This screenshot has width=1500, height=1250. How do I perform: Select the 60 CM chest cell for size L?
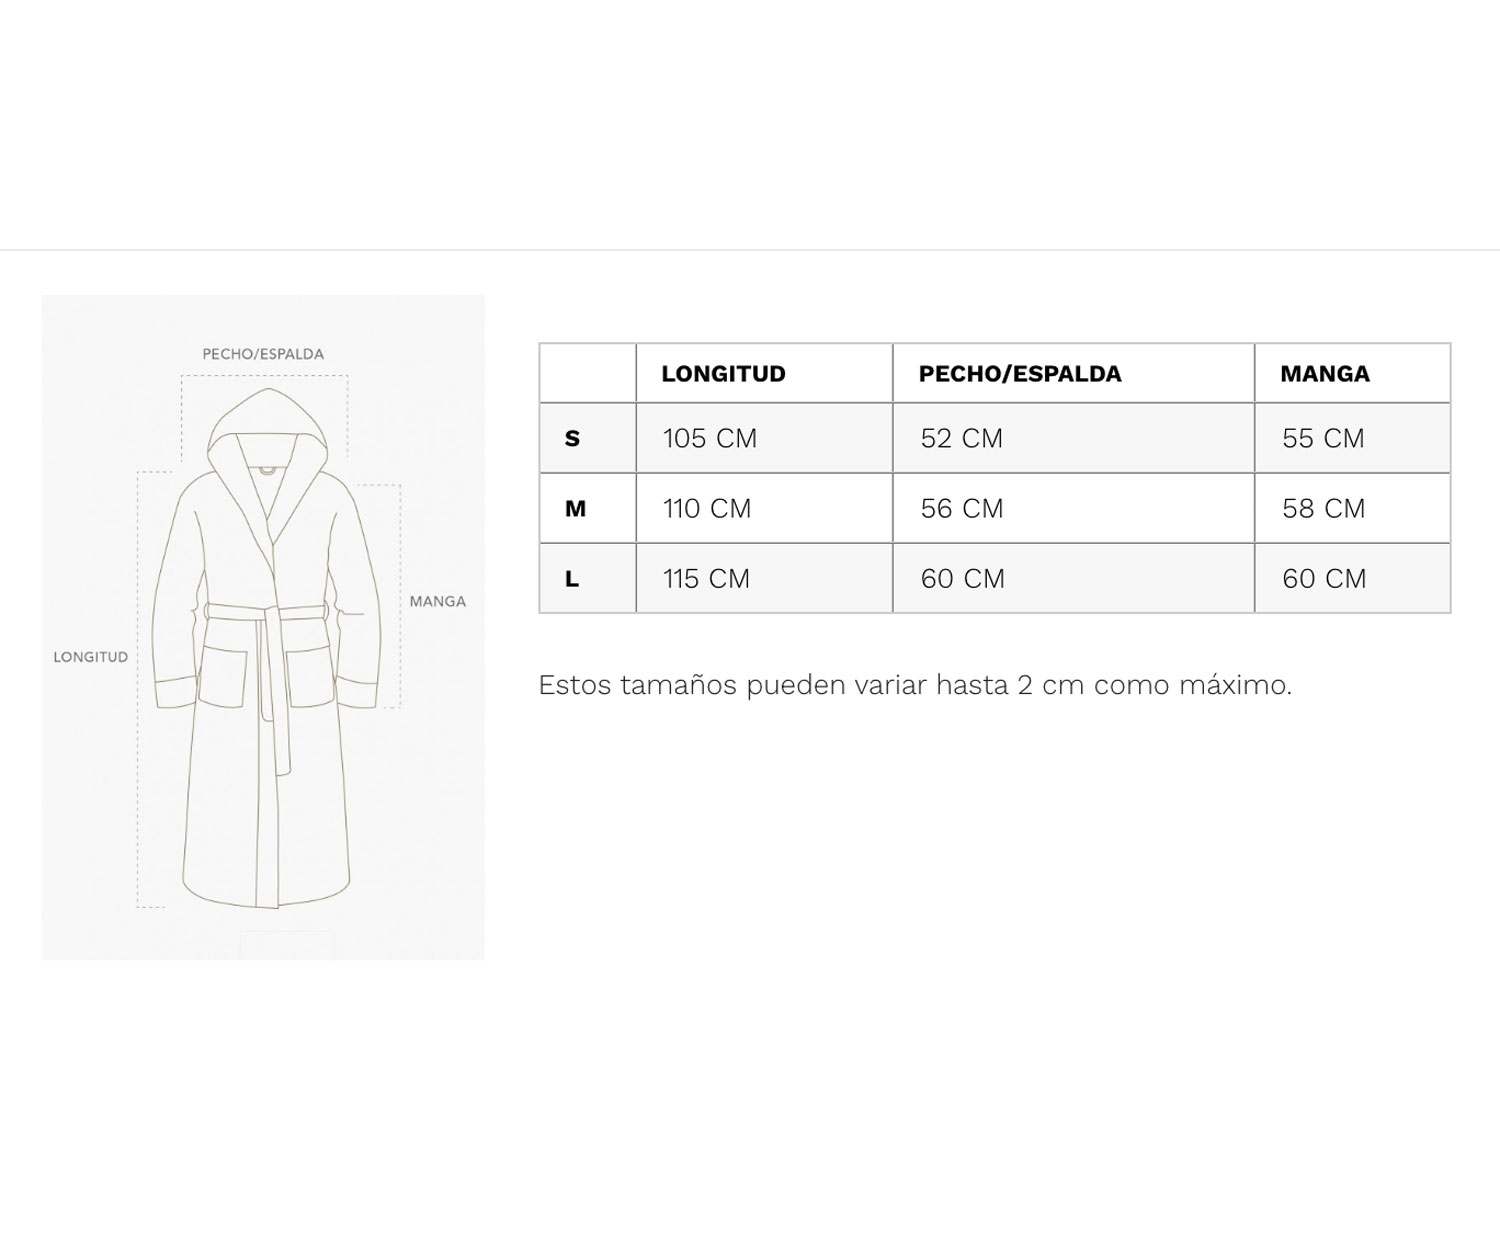(963, 578)
